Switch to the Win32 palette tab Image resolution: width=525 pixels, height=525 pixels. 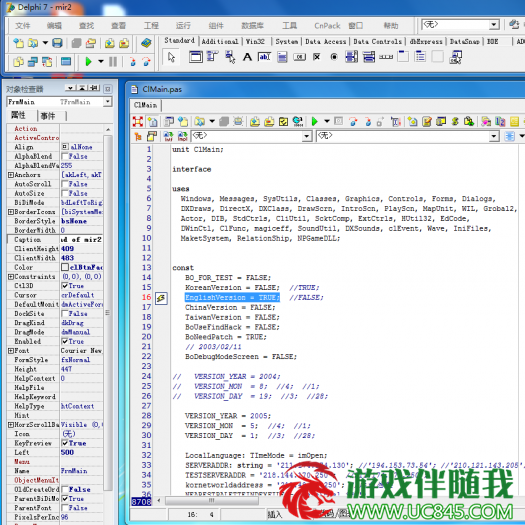255,41
